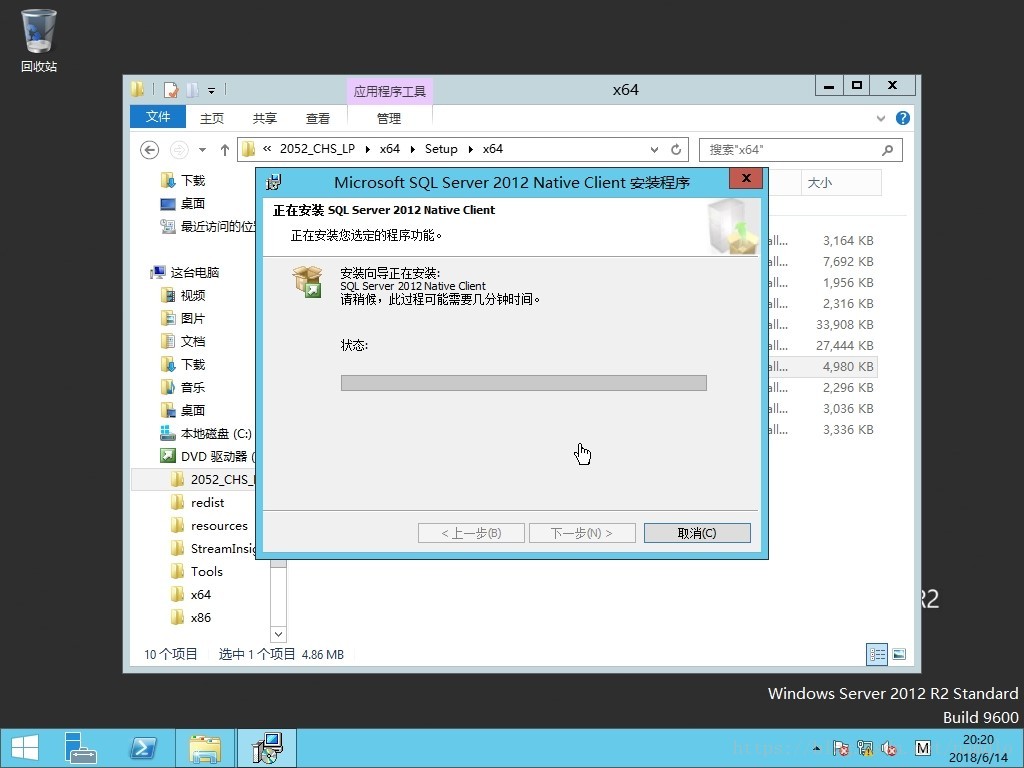The width and height of the screenshot is (1024, 768).
Task: Click the search magnifier icon
Action: coord(887,150)
